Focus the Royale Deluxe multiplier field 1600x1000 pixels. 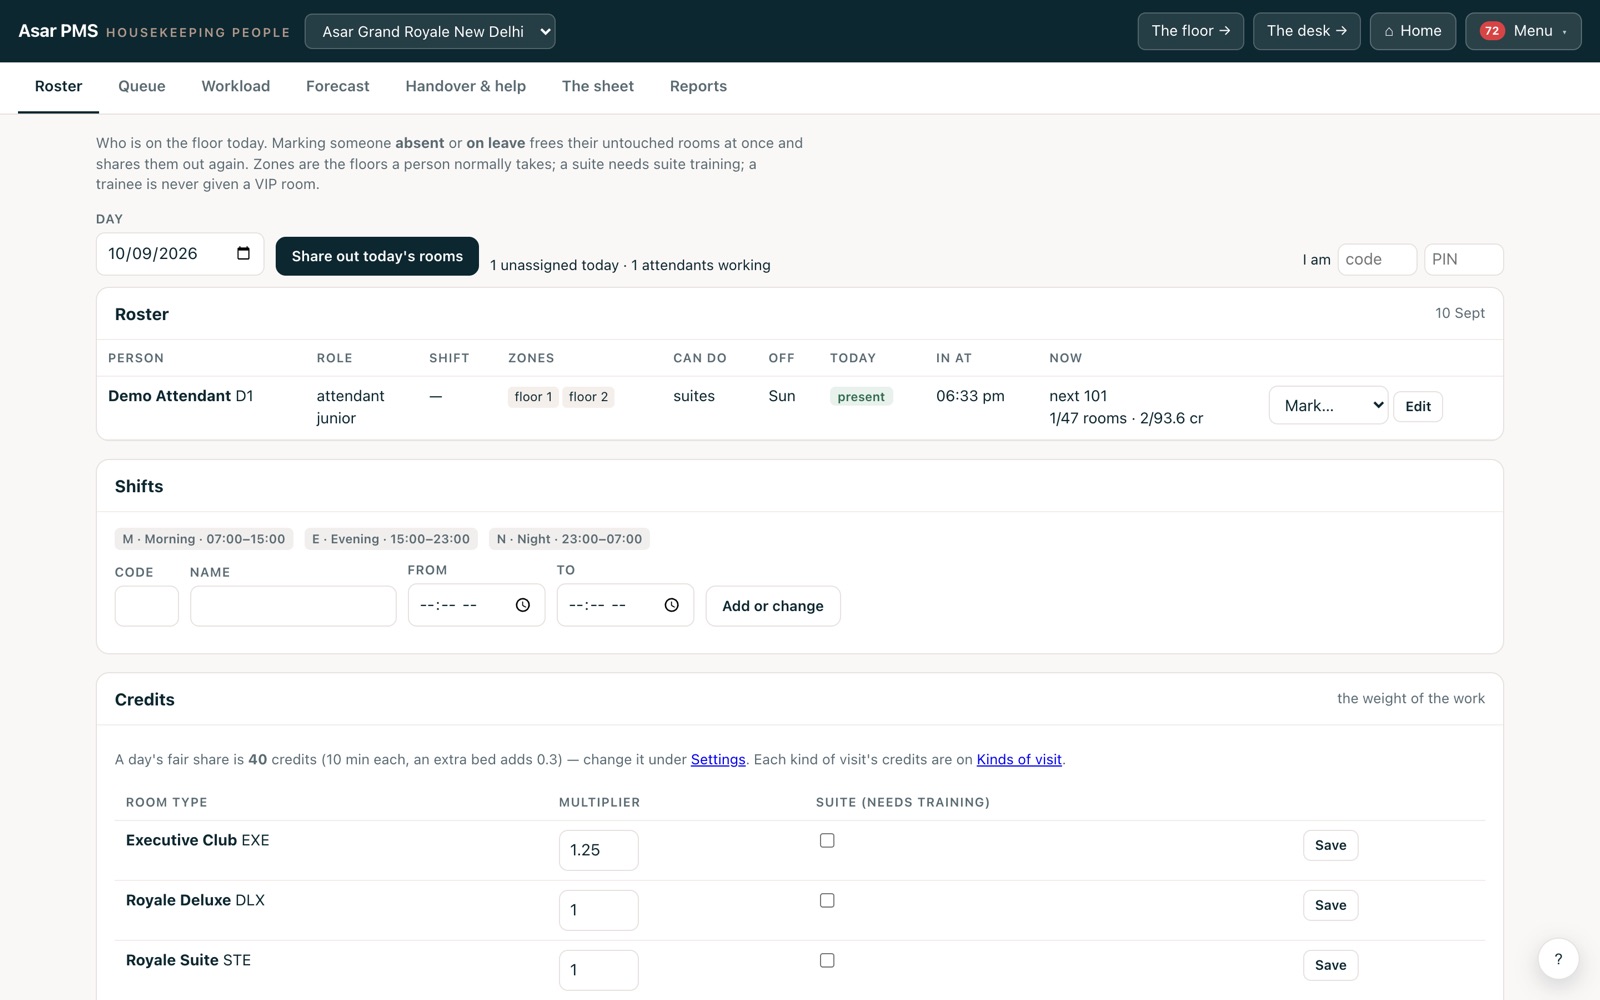click(x=598, y=910)
